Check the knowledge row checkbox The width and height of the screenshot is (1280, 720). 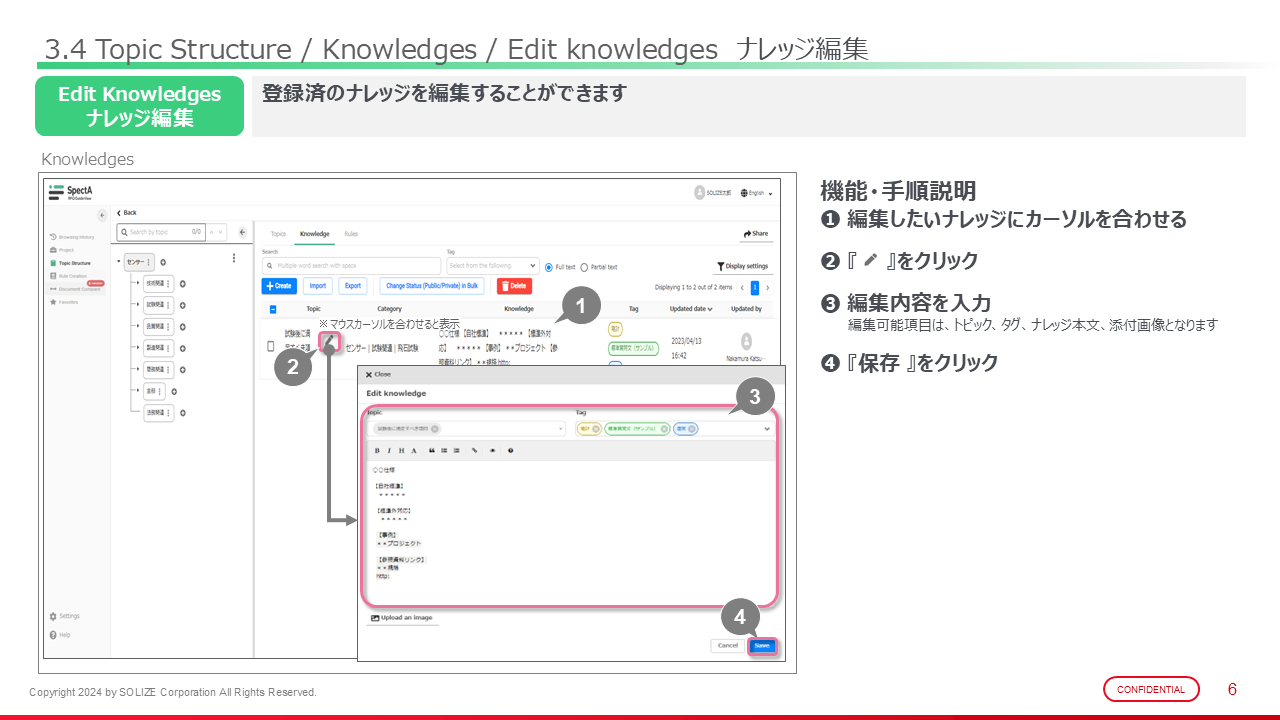[270, 346]
